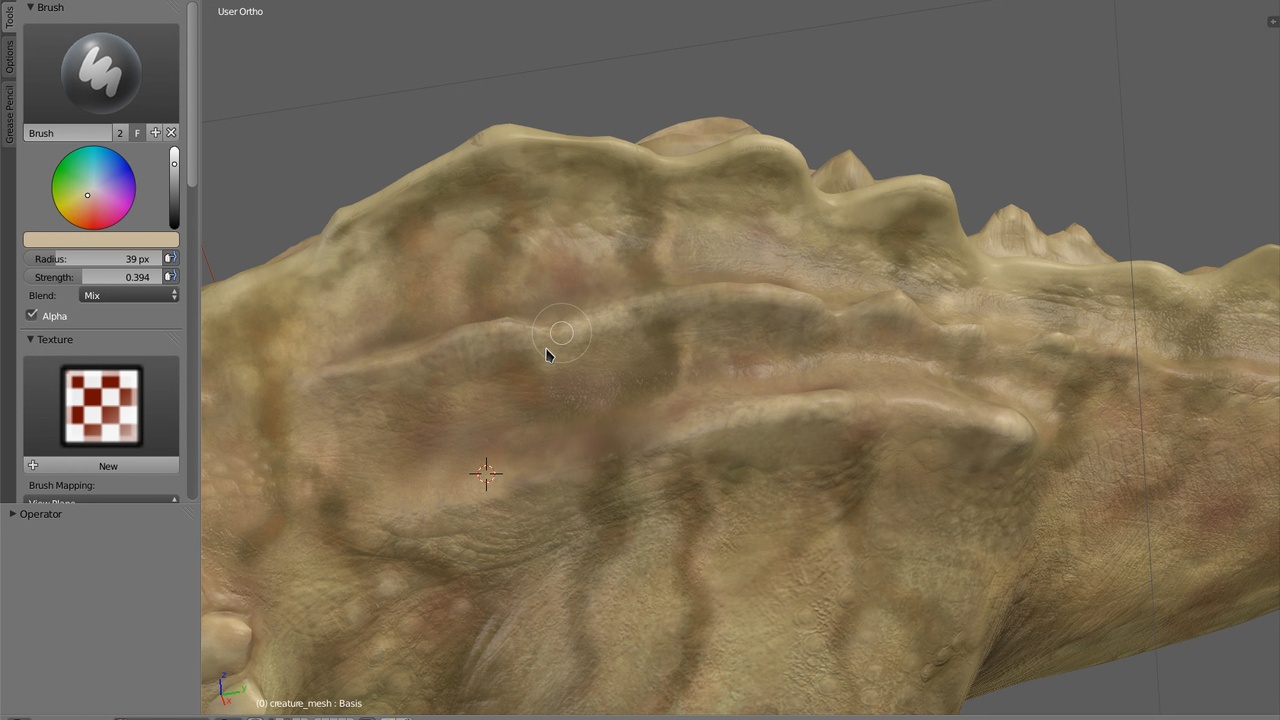The width and height of the screenshot is (1280, 720).
Task: Click the Brush name field
Action: tap(68, 133)
